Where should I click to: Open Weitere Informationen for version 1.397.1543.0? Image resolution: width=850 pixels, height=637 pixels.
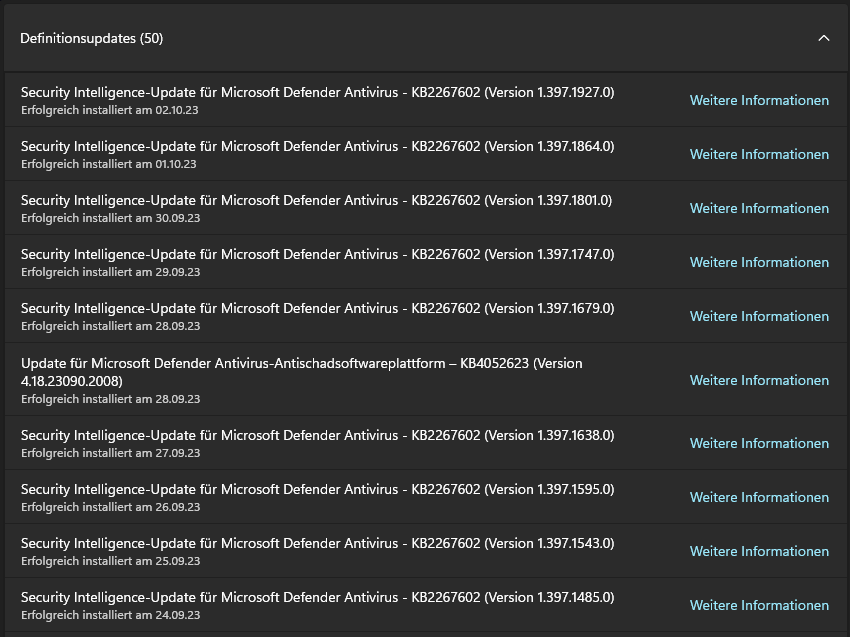click(x=759, y=551)
